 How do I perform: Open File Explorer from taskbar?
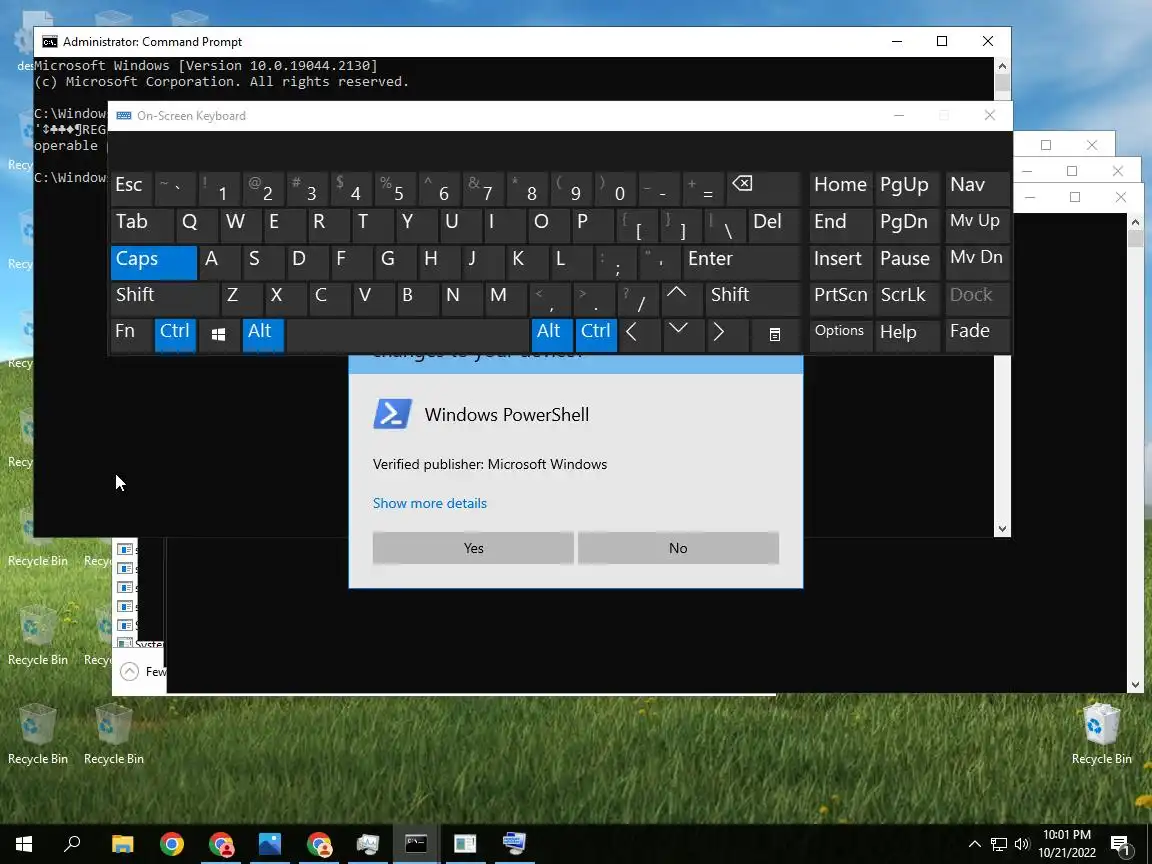(x=122, y=843)
